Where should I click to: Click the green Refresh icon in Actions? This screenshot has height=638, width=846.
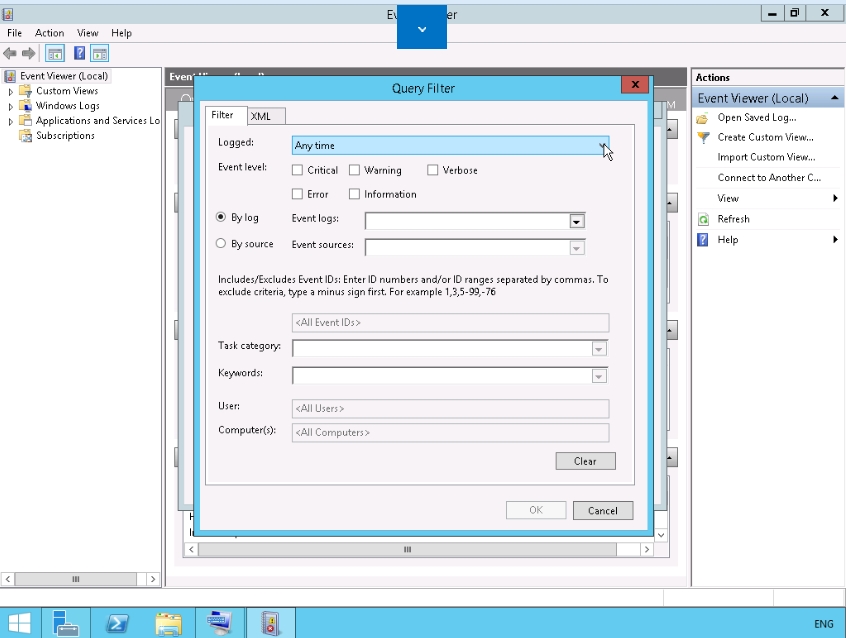click(x=703, y=219)
